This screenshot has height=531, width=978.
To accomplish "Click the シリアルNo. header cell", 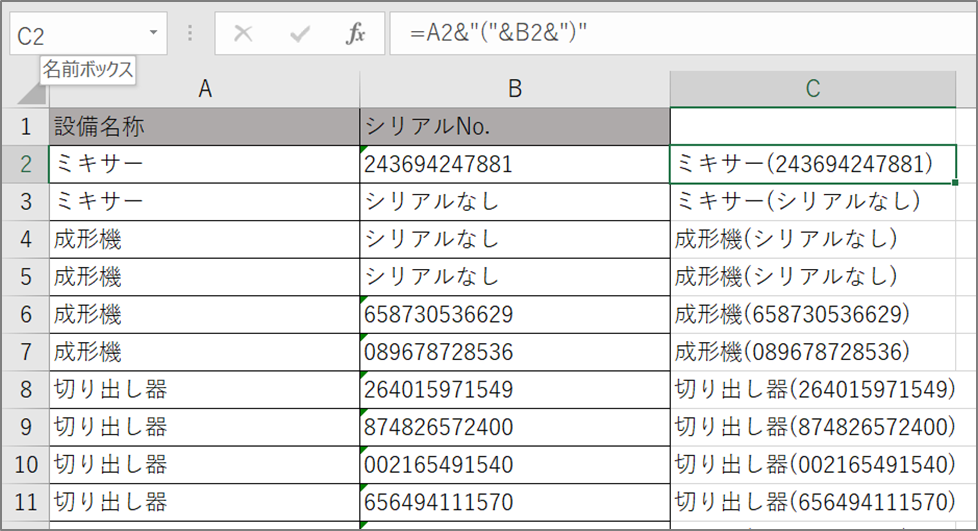I will click(x=514, y=126).
